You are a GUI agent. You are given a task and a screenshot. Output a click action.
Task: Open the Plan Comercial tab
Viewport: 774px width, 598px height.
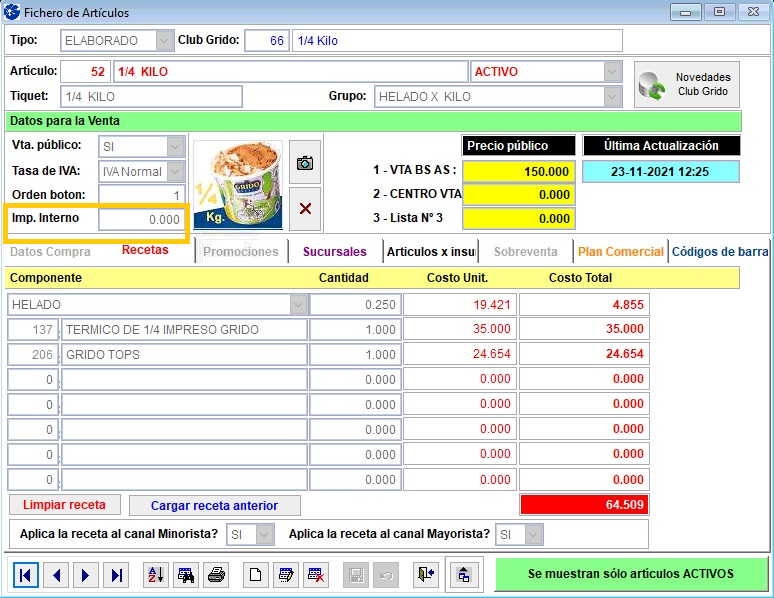click(x=620, y=252)
